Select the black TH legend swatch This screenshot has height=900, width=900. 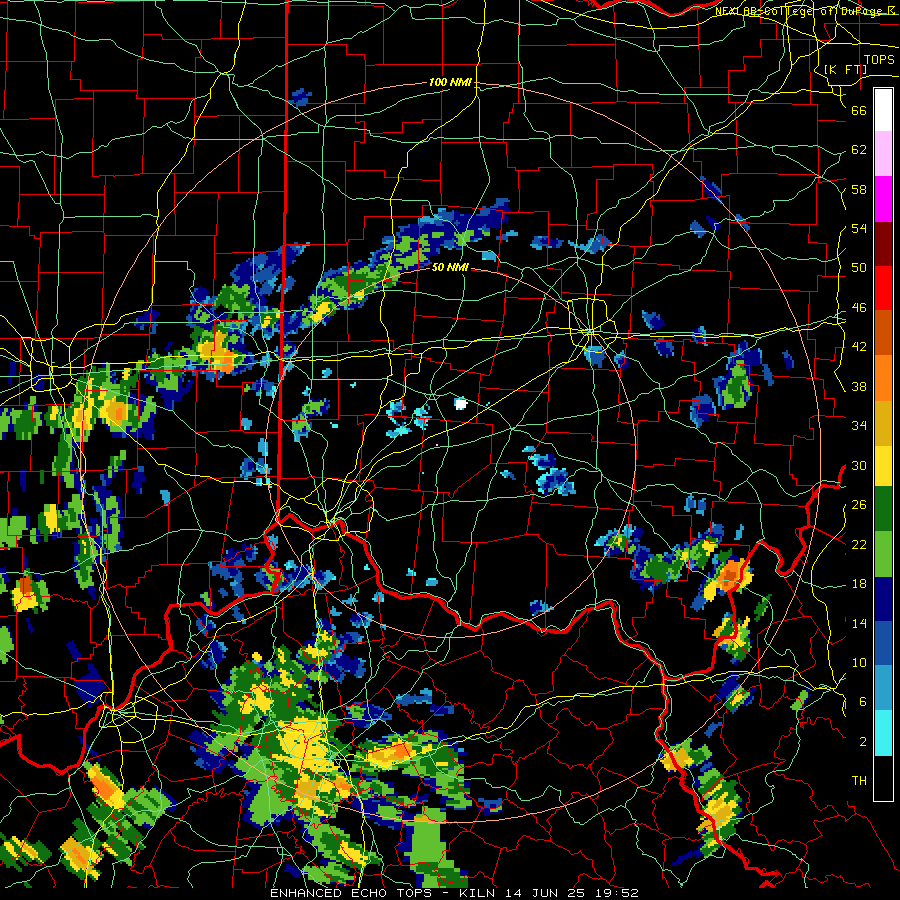[x=883, y=778]
